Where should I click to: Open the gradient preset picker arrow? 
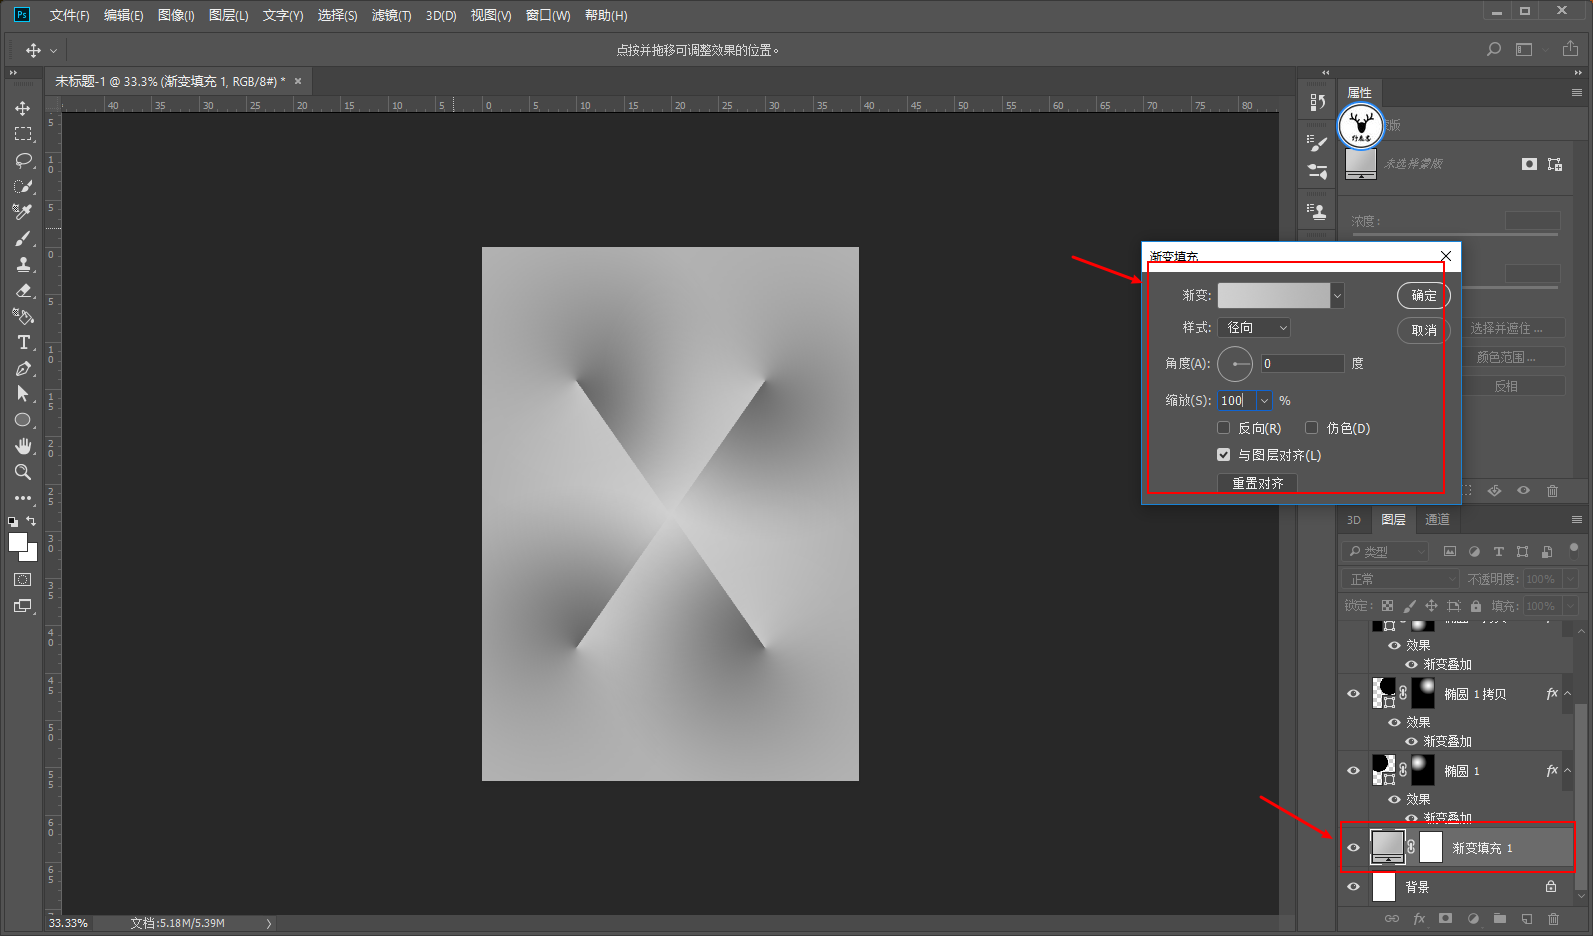(x=1337, y=295)
